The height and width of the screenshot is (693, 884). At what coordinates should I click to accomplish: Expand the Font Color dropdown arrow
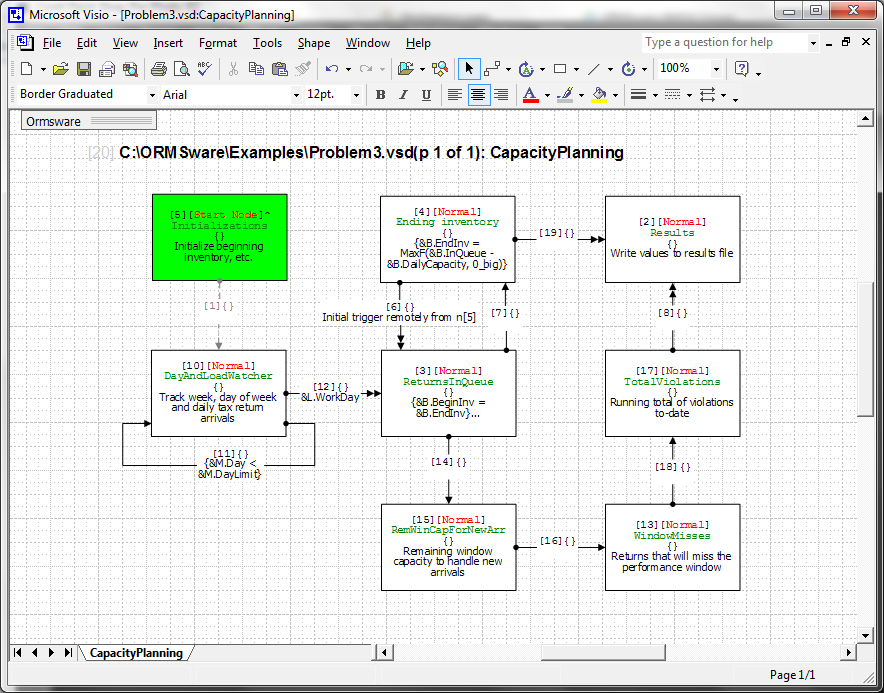[547, 95]
